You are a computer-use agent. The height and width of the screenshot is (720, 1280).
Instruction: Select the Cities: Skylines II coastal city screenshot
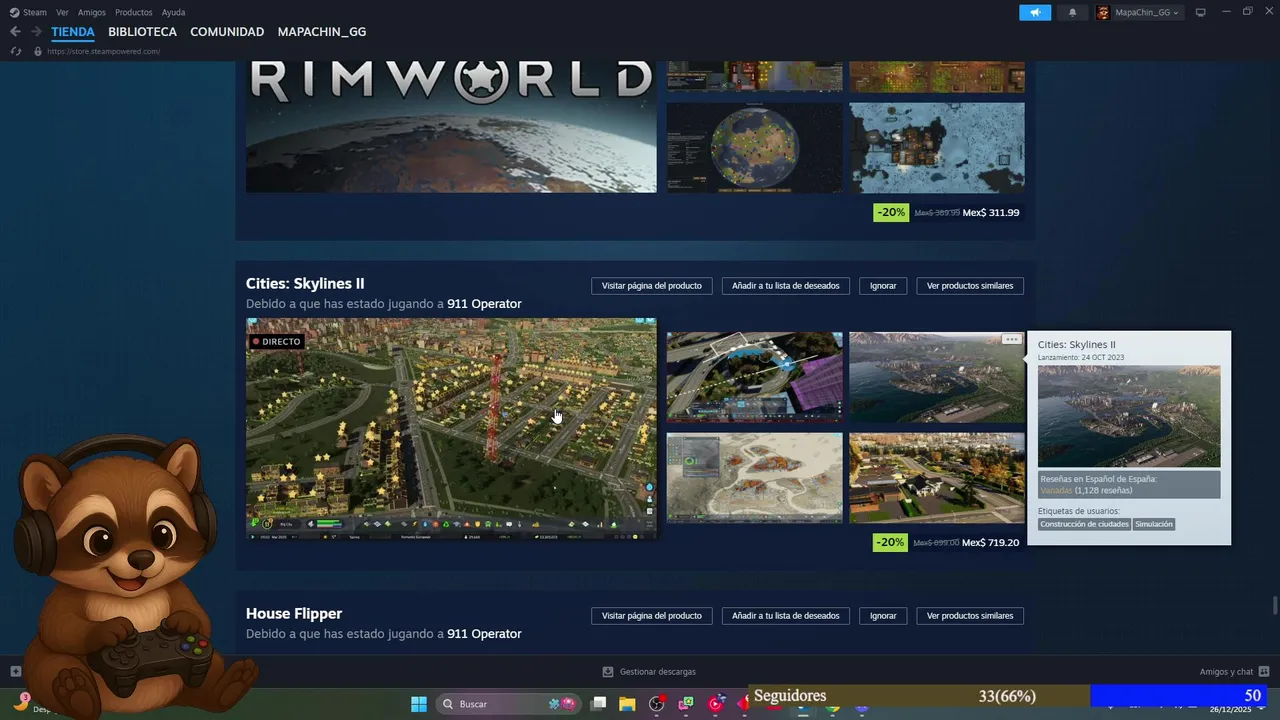coord(937,377)
